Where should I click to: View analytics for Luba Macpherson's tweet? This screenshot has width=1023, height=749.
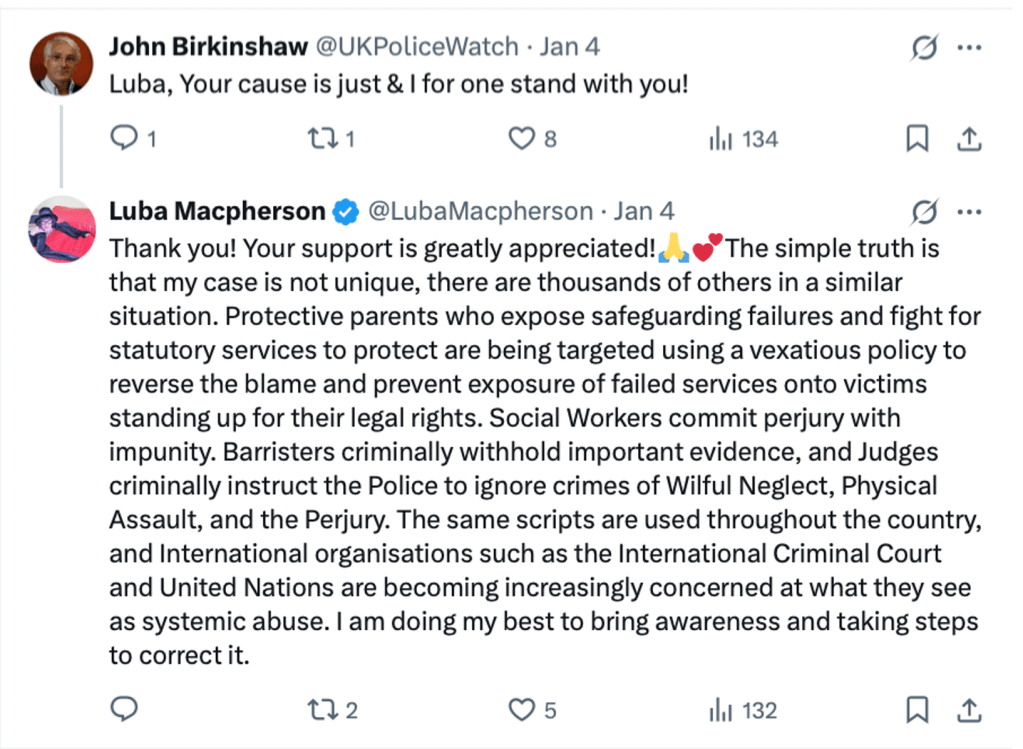click(x=720, y=710)
